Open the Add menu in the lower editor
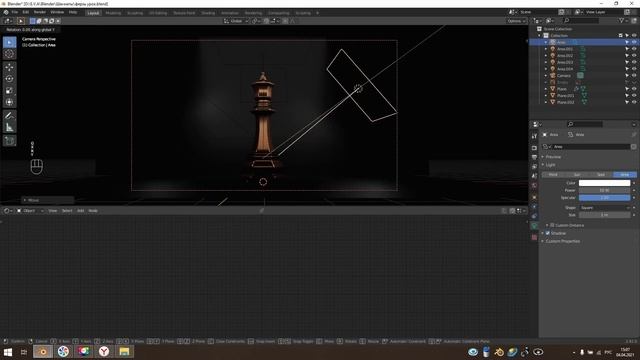The image size is (640, 360). click(80, 211)
